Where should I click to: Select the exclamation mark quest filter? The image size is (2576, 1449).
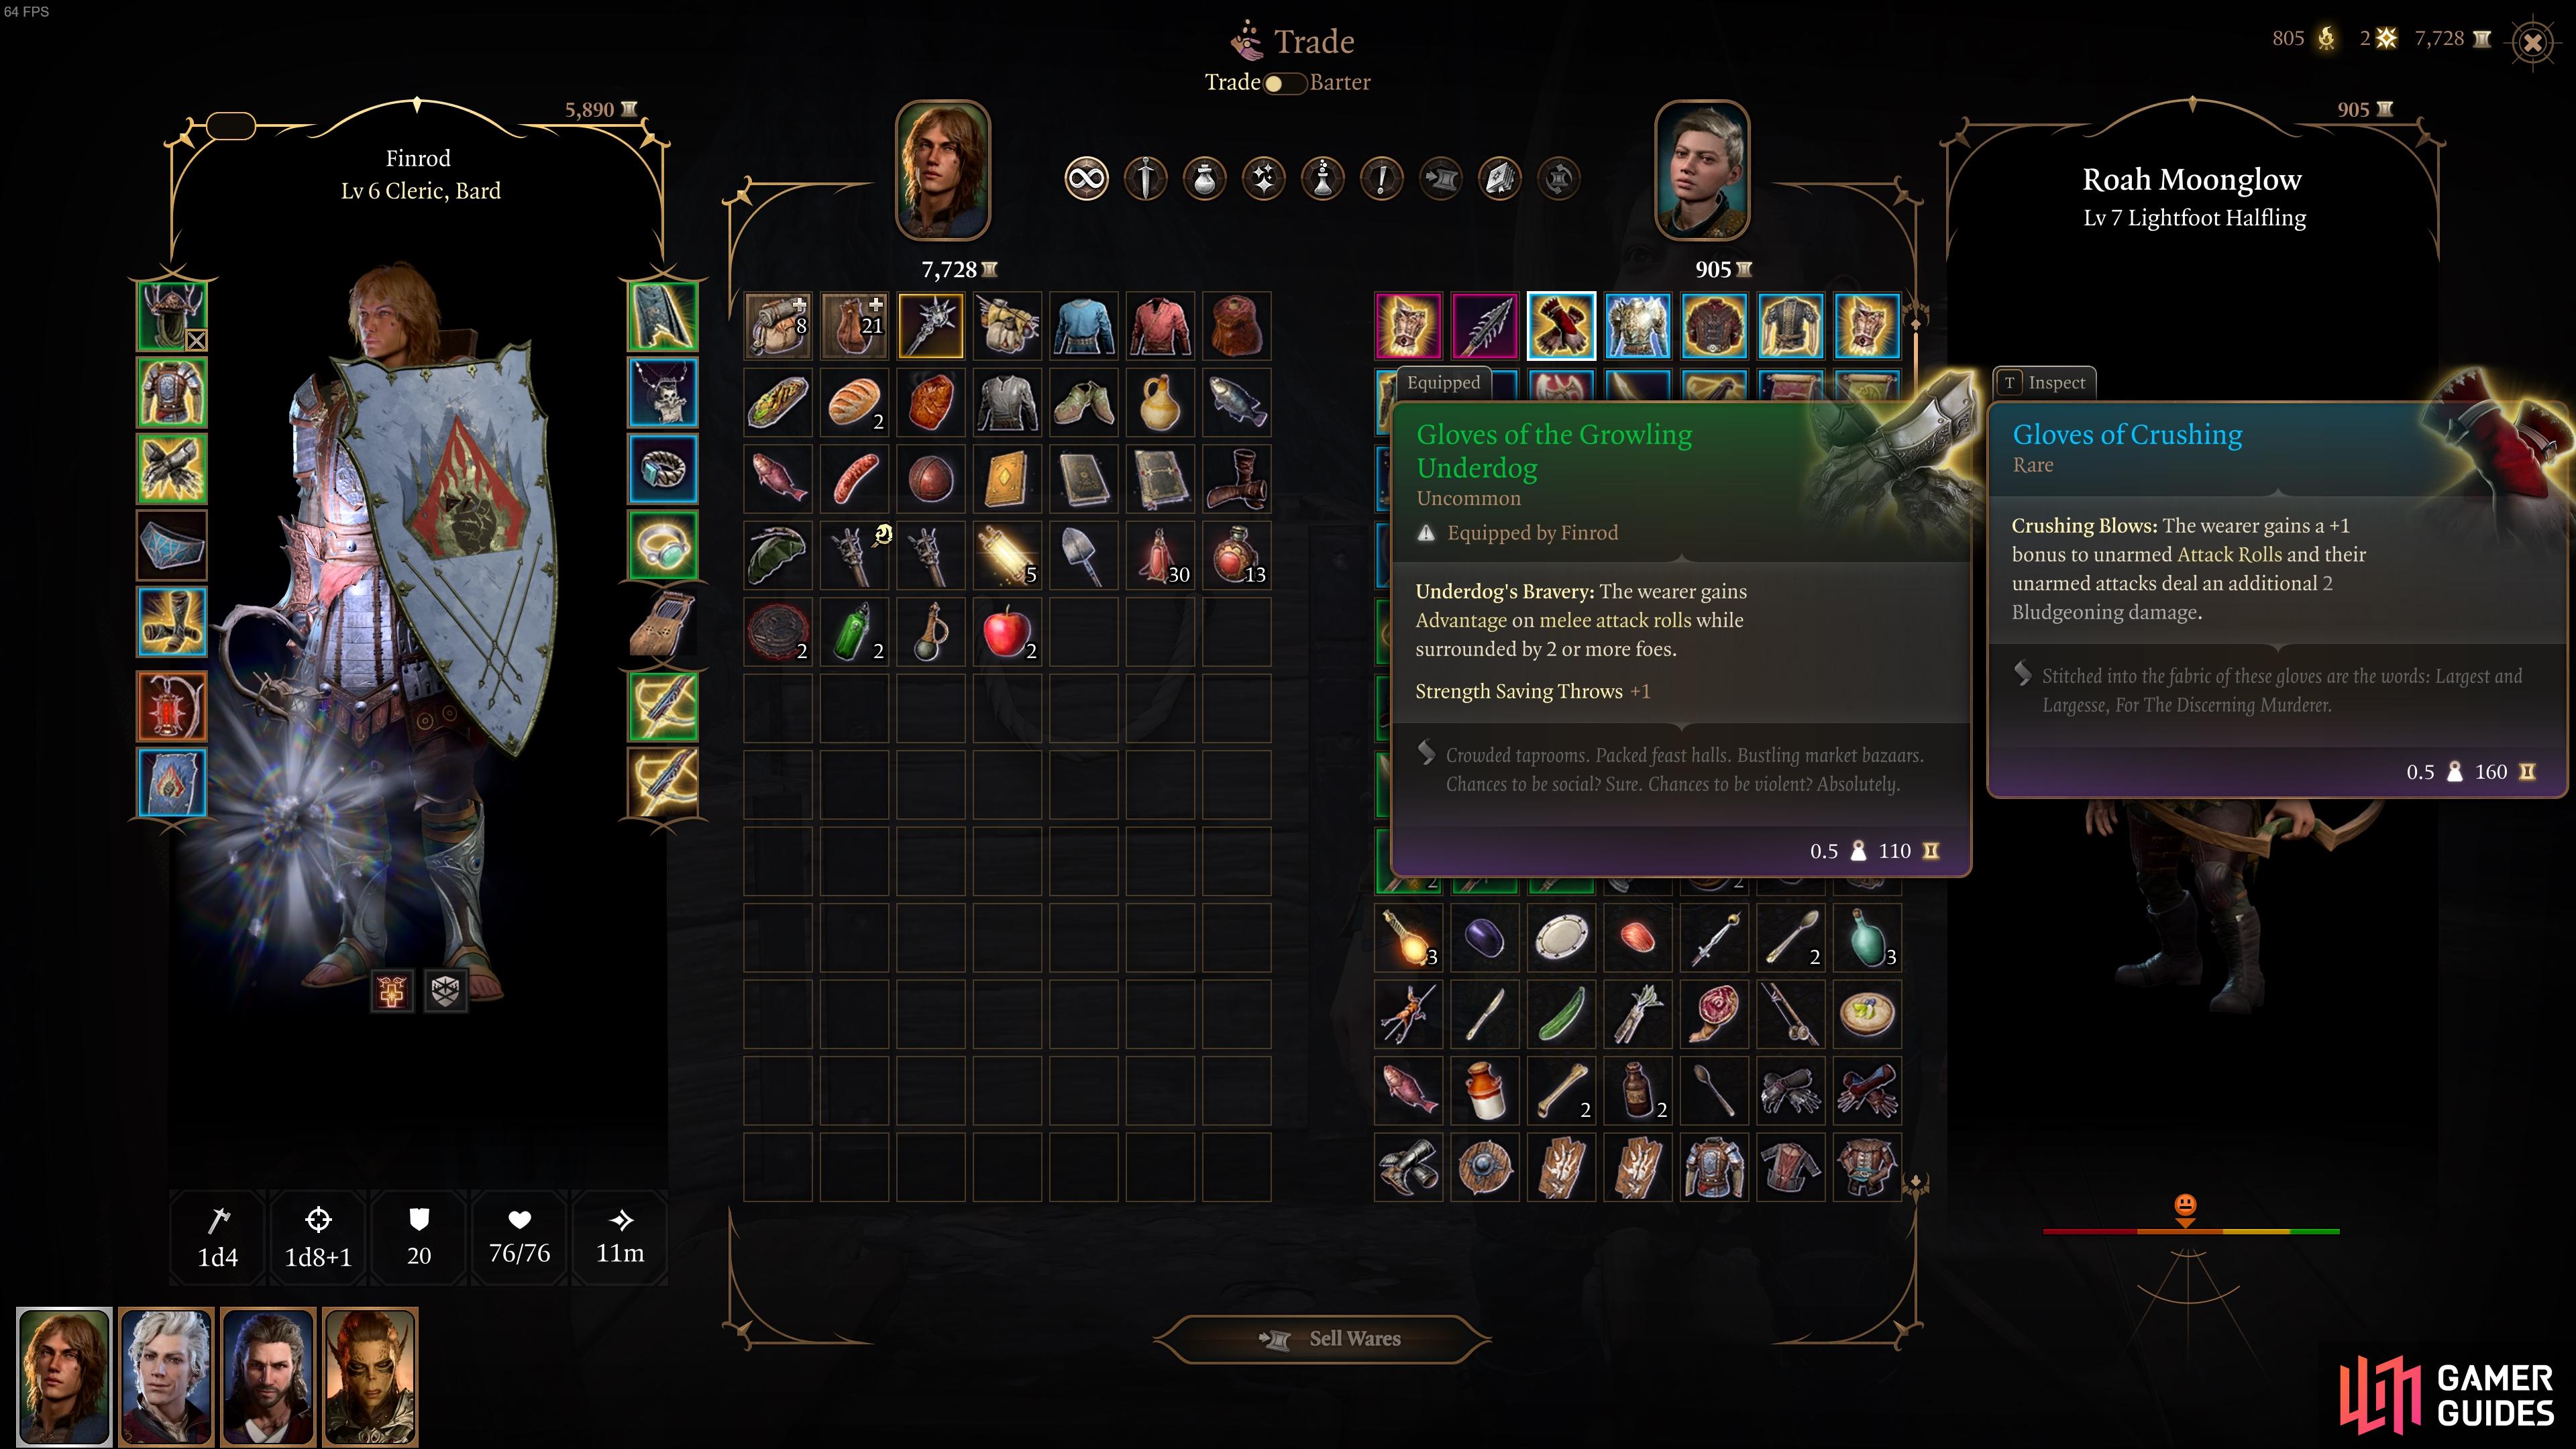point(1381,179)
